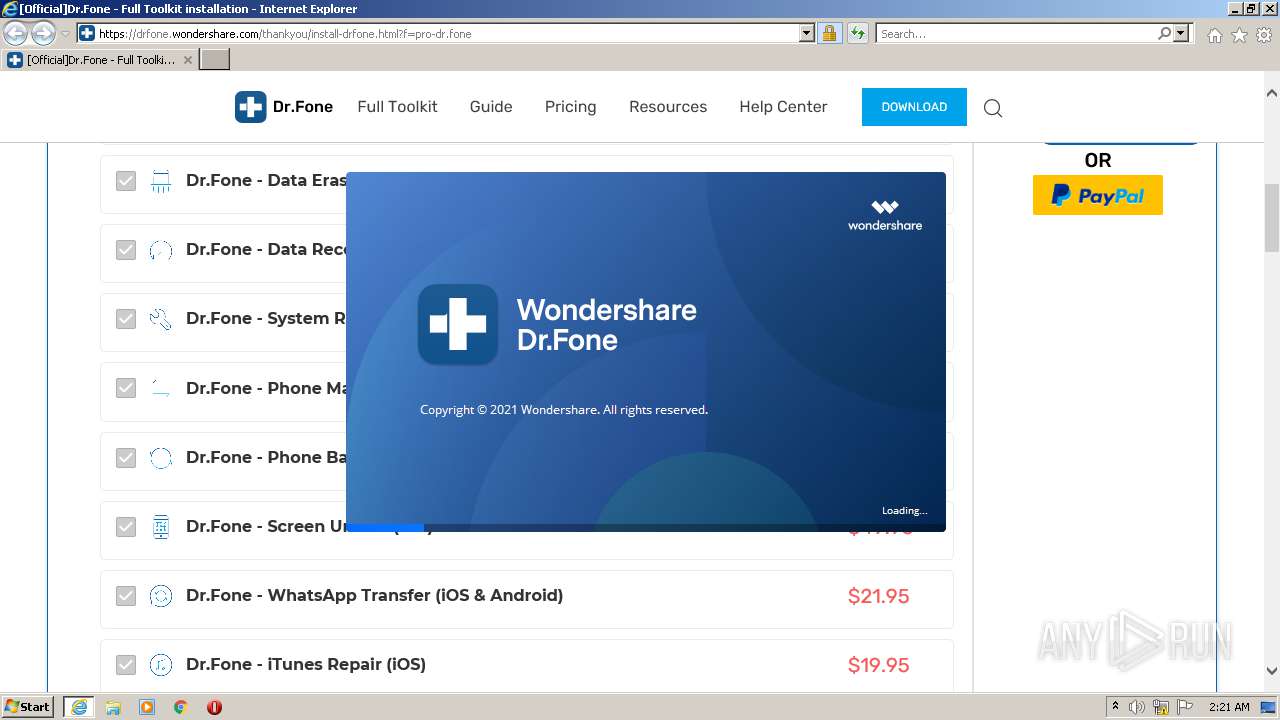Image resolution: width=1280 pixels, height=720 pixels.
Task: Open the recent pages dropdown beside Forward
Action: (65, 34)
